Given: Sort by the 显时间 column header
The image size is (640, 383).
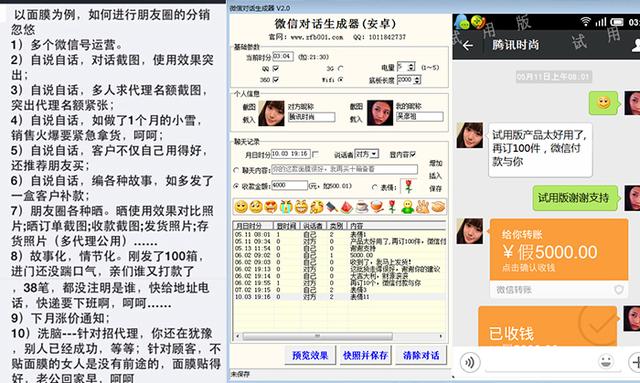Looking at the screenshot, I should coord(287,225).
